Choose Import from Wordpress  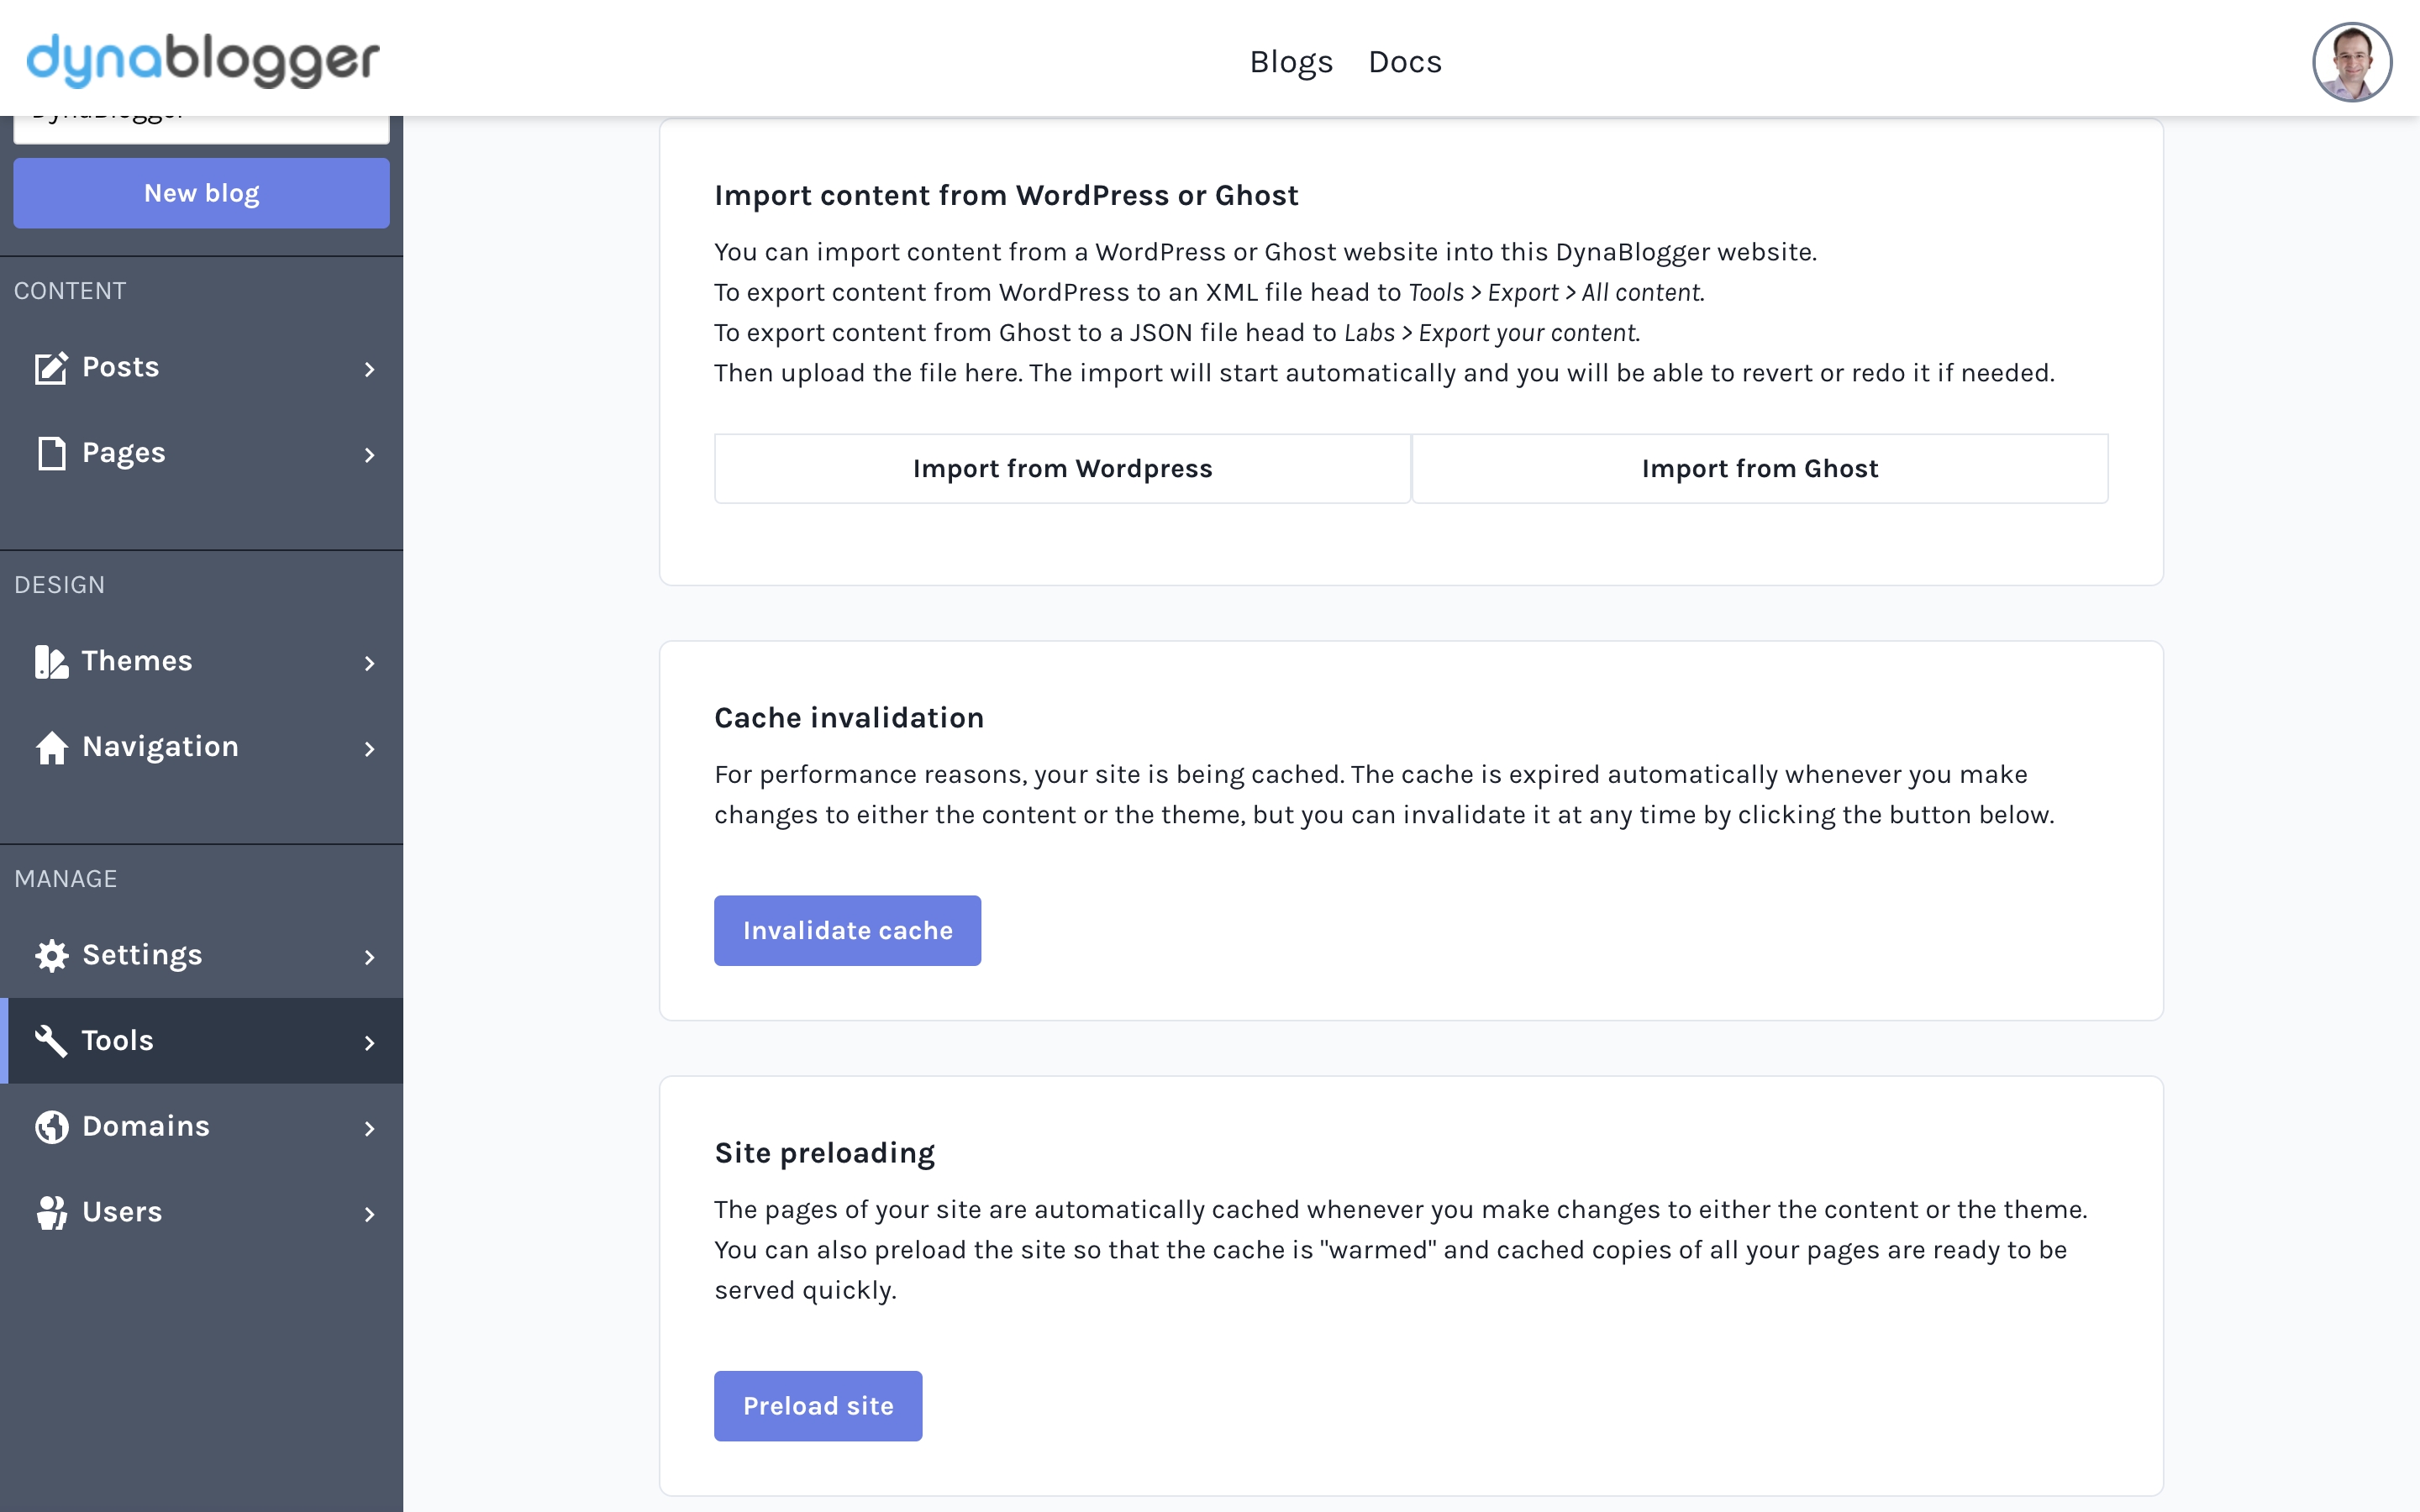tap(1062, 468)
